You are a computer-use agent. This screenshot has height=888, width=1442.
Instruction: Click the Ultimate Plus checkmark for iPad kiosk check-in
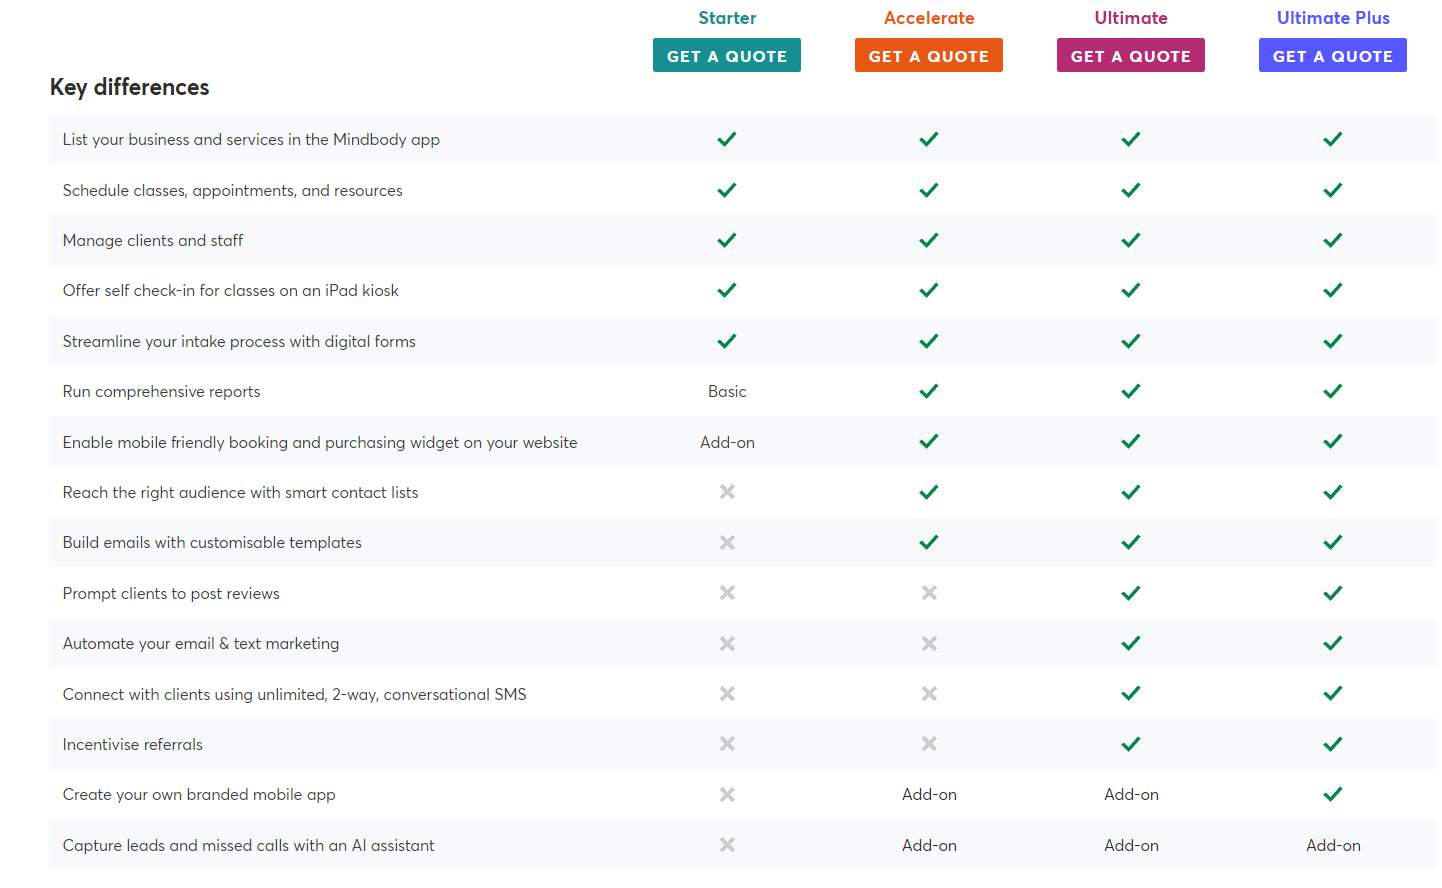click(x=1333, y=290)
